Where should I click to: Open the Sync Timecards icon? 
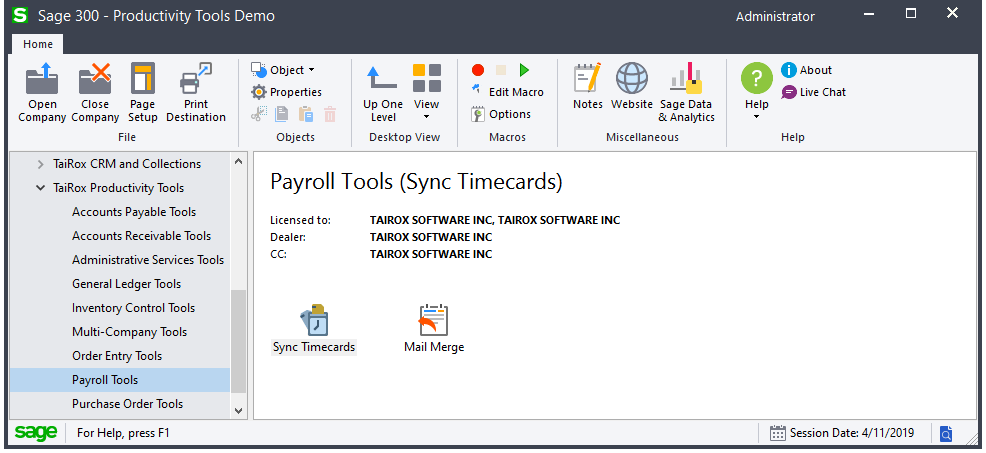pos(314,329)
